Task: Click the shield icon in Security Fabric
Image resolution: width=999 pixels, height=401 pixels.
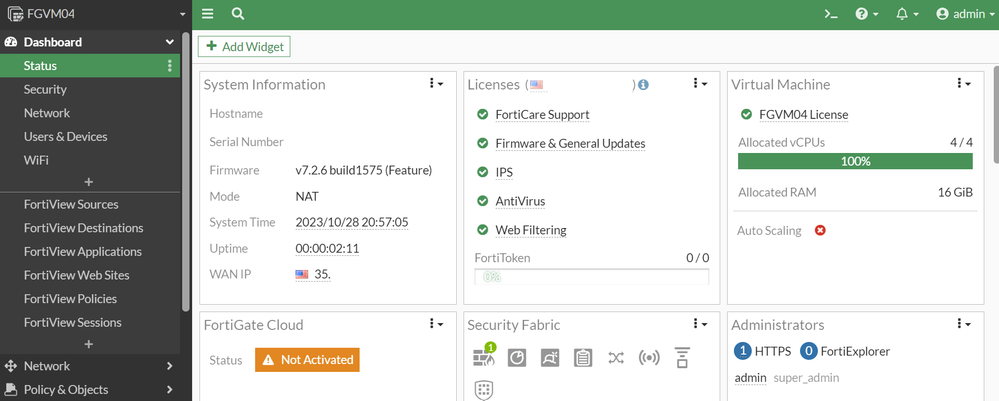Action: point(484,390)
